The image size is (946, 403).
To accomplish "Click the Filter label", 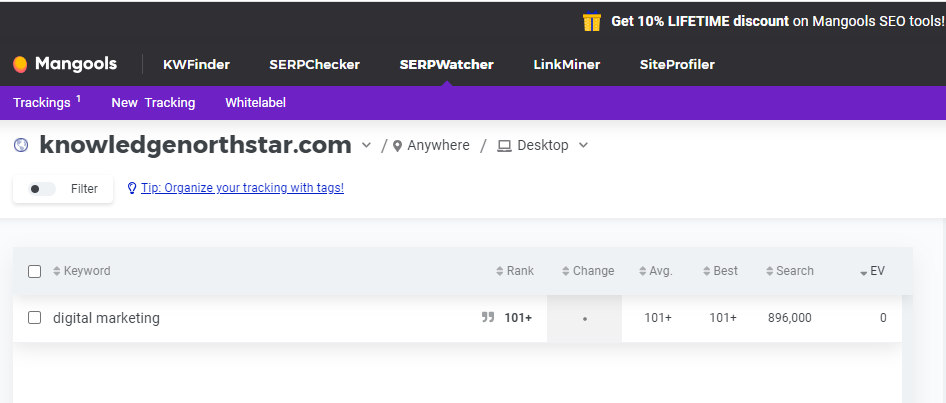I will pyautogui.click(x=84, y=189).
